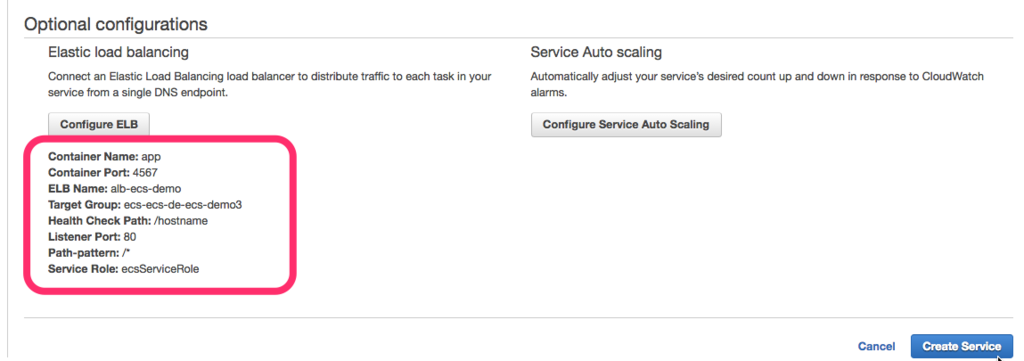The width and height of the screenshot is (1024, 361).
Task: Click the Elastic Load Balancing description paragraph
Action: 270,85
